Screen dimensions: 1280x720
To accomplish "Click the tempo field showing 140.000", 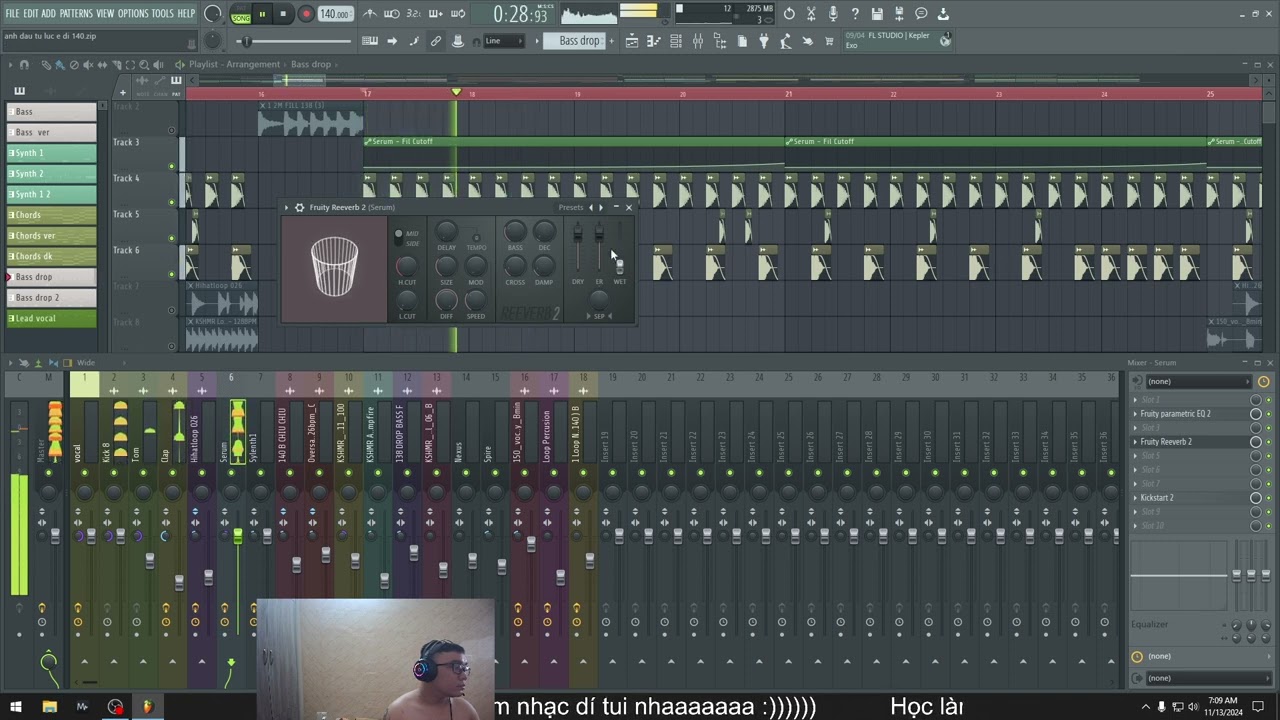I will pyautogui.click(x=335, y=14).
